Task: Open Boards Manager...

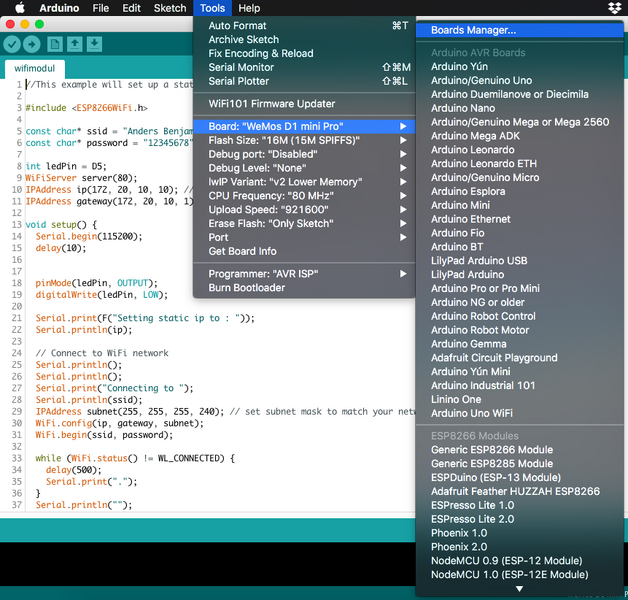Action: (x=519, y=30)
